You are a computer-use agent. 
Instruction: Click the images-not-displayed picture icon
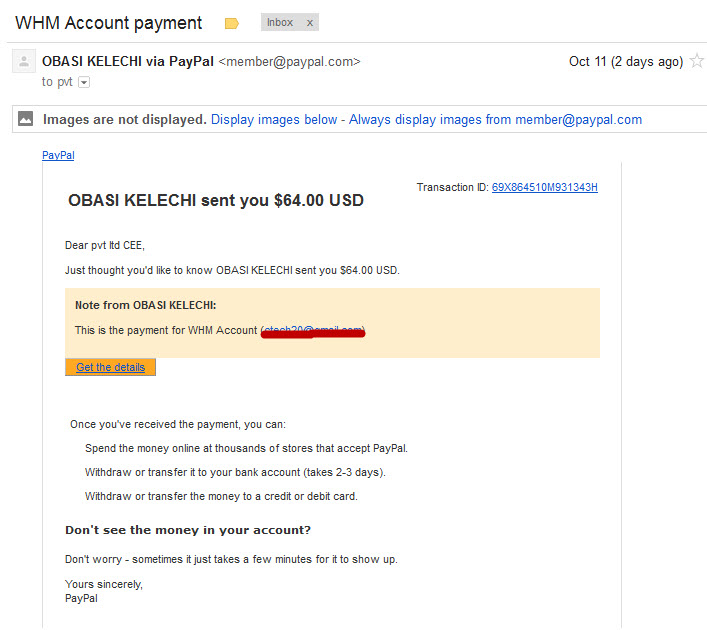[25, 119]
